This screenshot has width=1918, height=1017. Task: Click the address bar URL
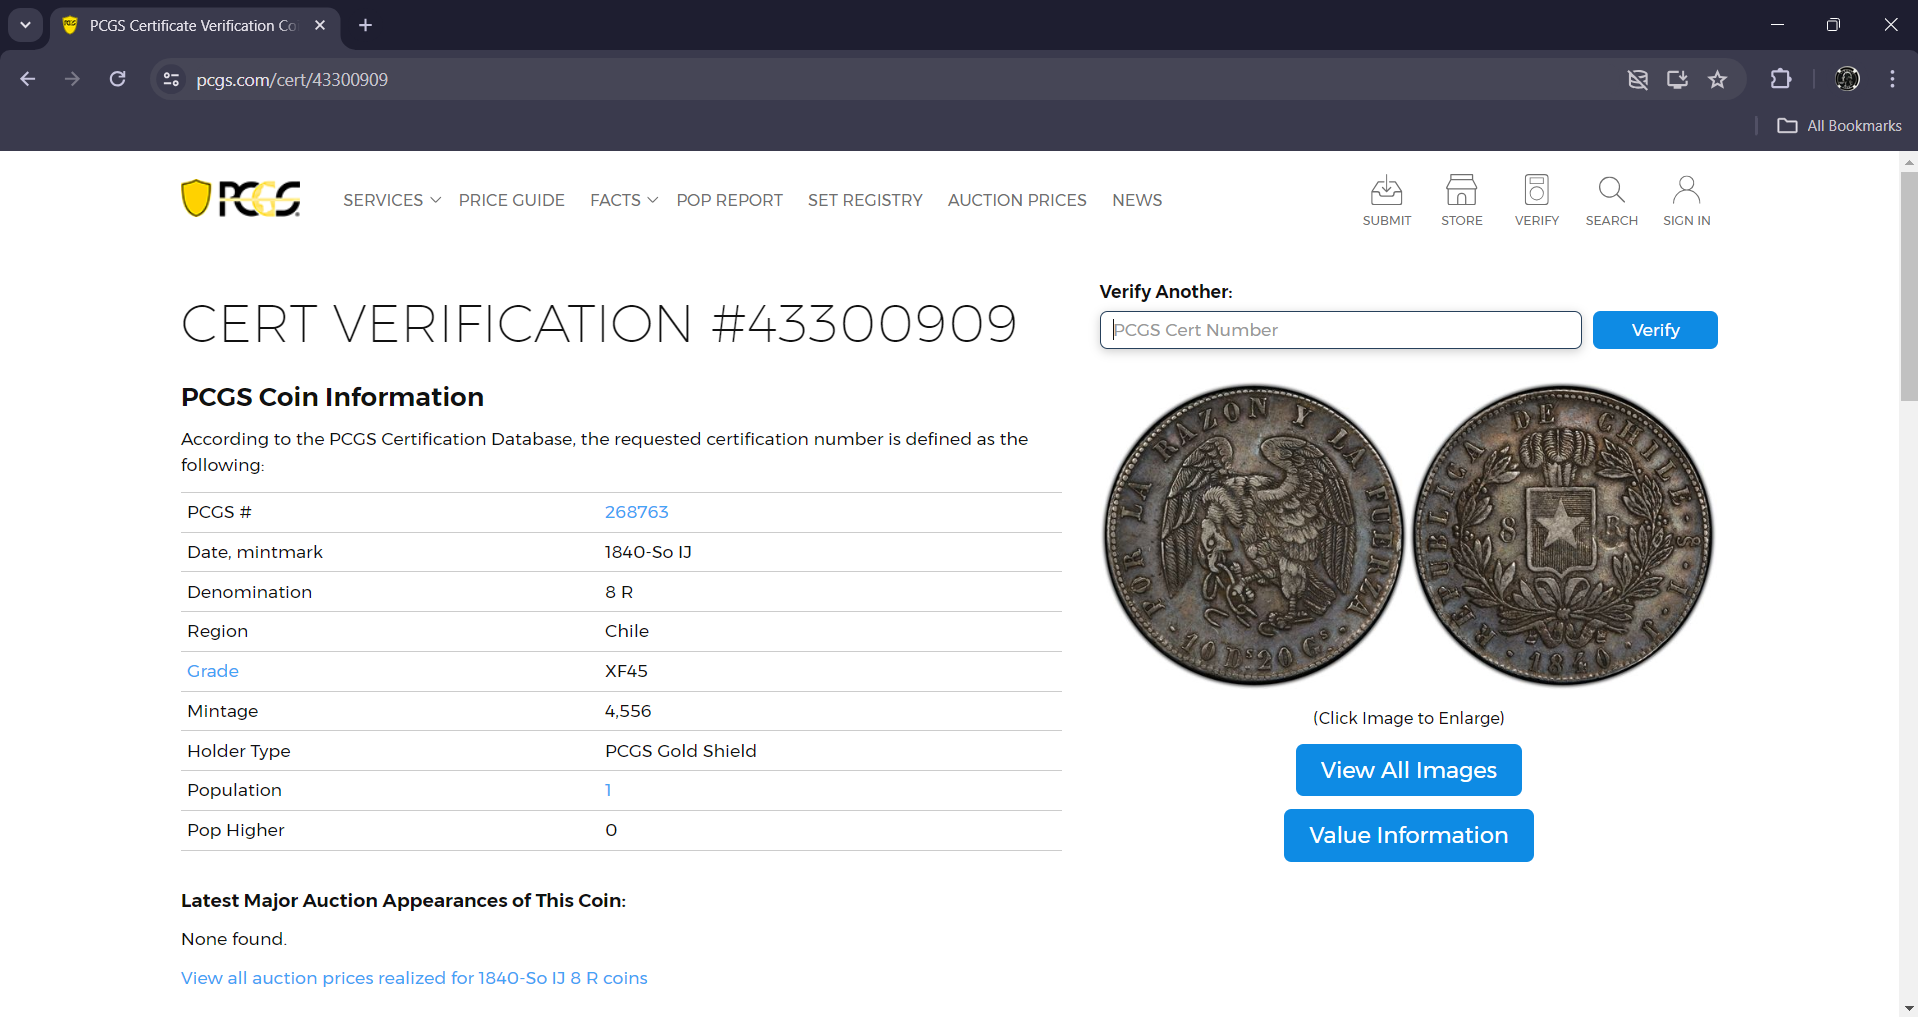tap(292, 79)
